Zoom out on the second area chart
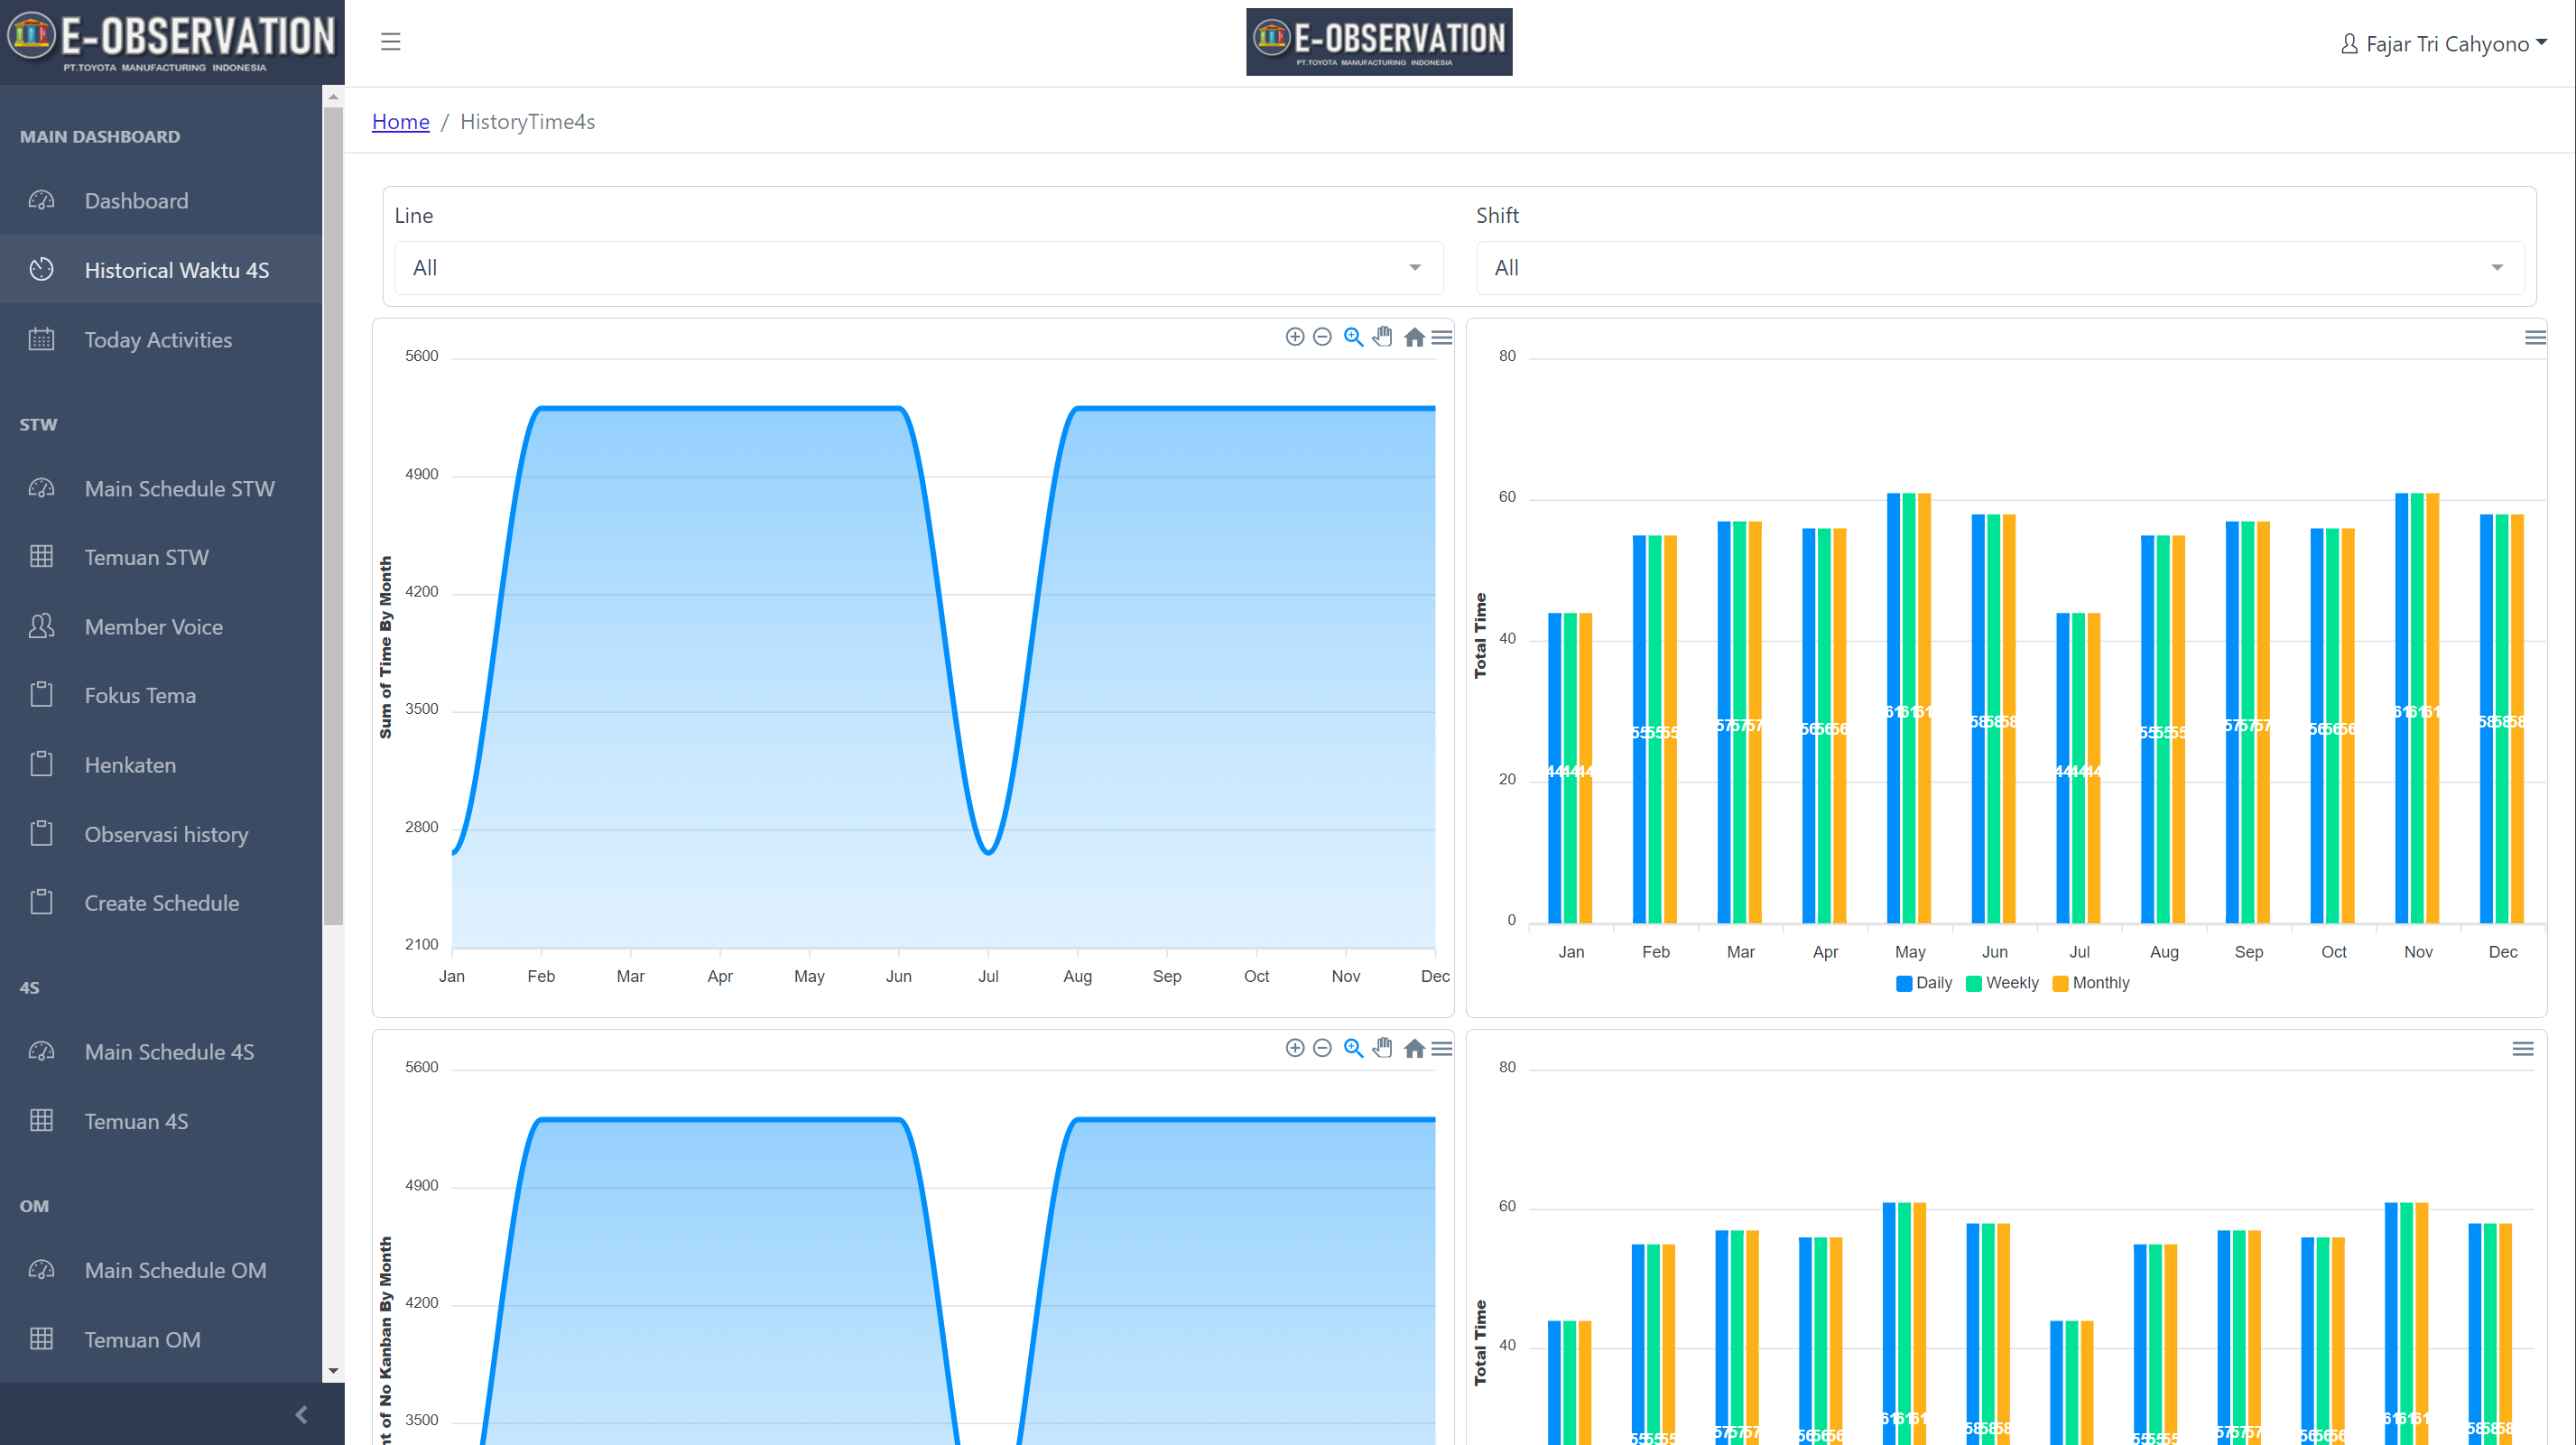Viewport: 2576px width, 1445px height. 1322,1048
